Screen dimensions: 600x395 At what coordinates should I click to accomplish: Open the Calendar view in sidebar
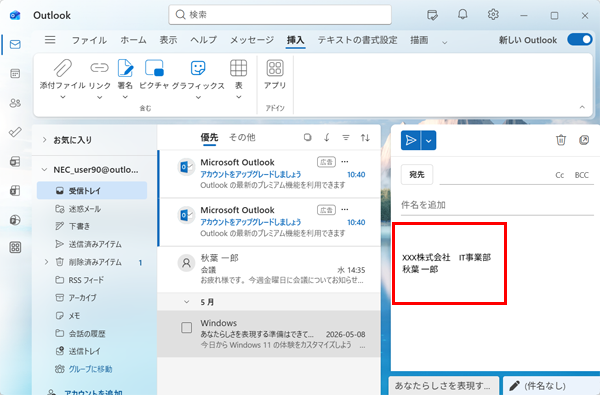[15, 73]
